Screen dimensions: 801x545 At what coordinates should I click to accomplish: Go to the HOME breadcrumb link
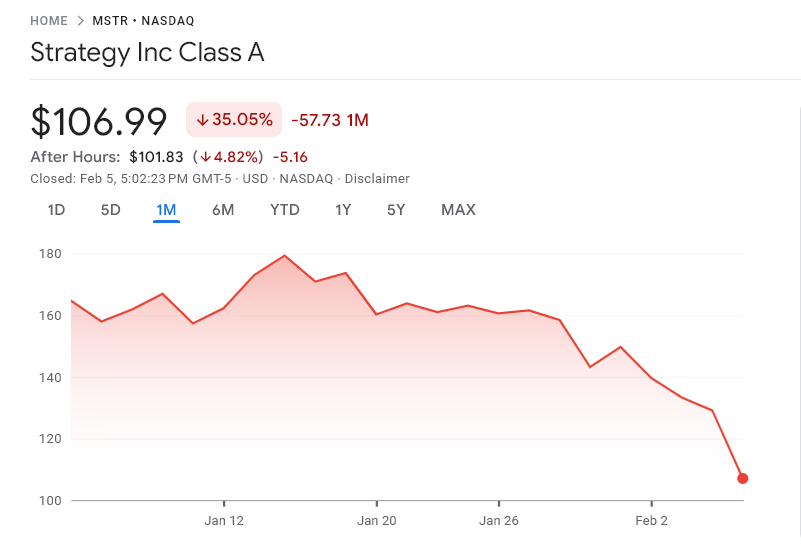click(x=49, y=21)
